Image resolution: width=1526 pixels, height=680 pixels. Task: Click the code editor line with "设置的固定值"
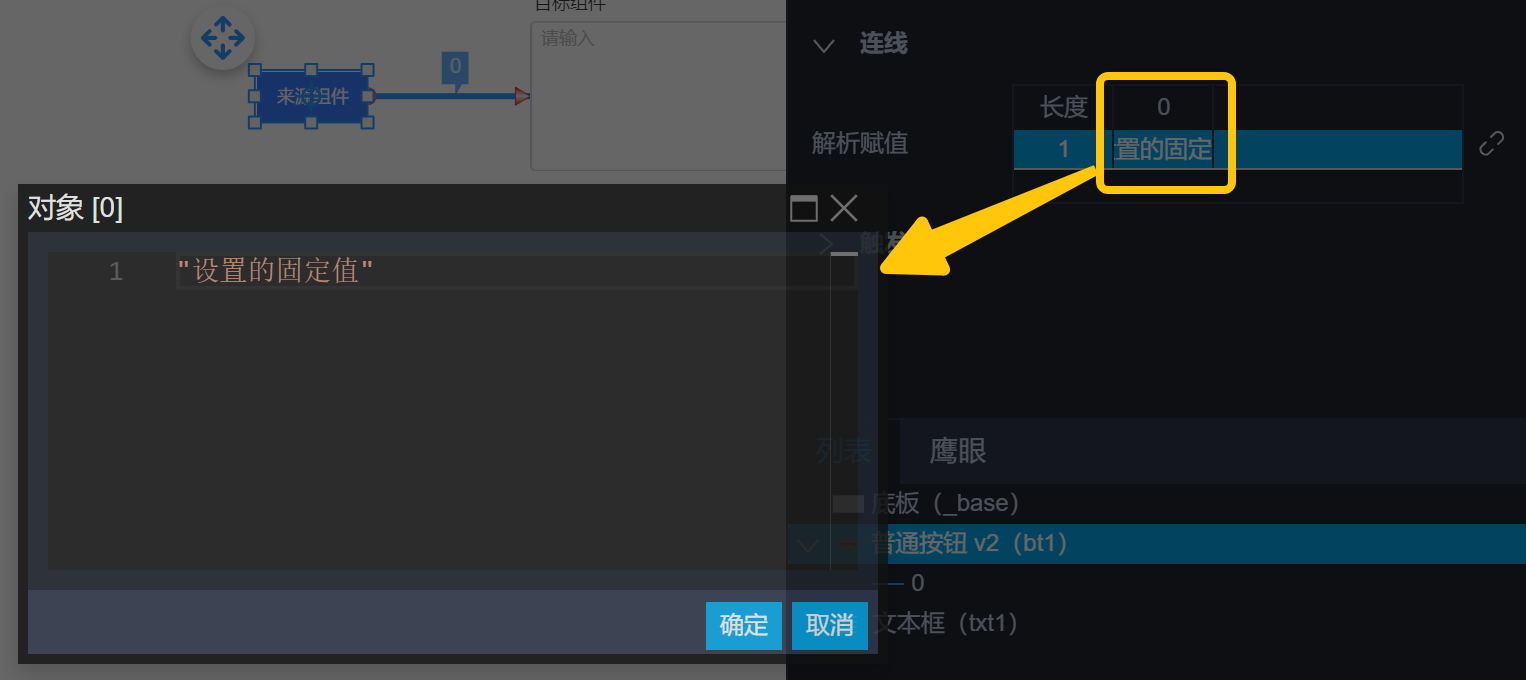[x=517, y=271]
